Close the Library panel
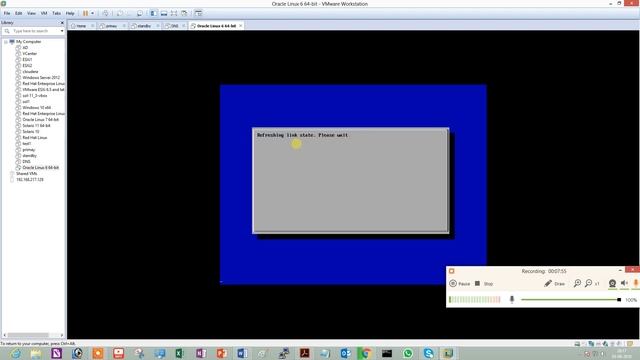Image resolution: width=640 pixels, height=360 pixels. [x=62, y=23]
